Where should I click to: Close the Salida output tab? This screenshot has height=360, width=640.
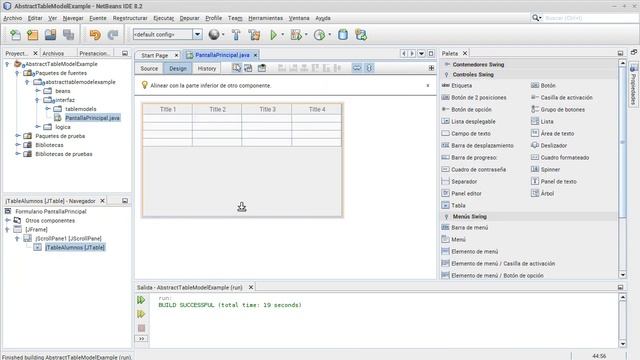click(x=251, y=287)
